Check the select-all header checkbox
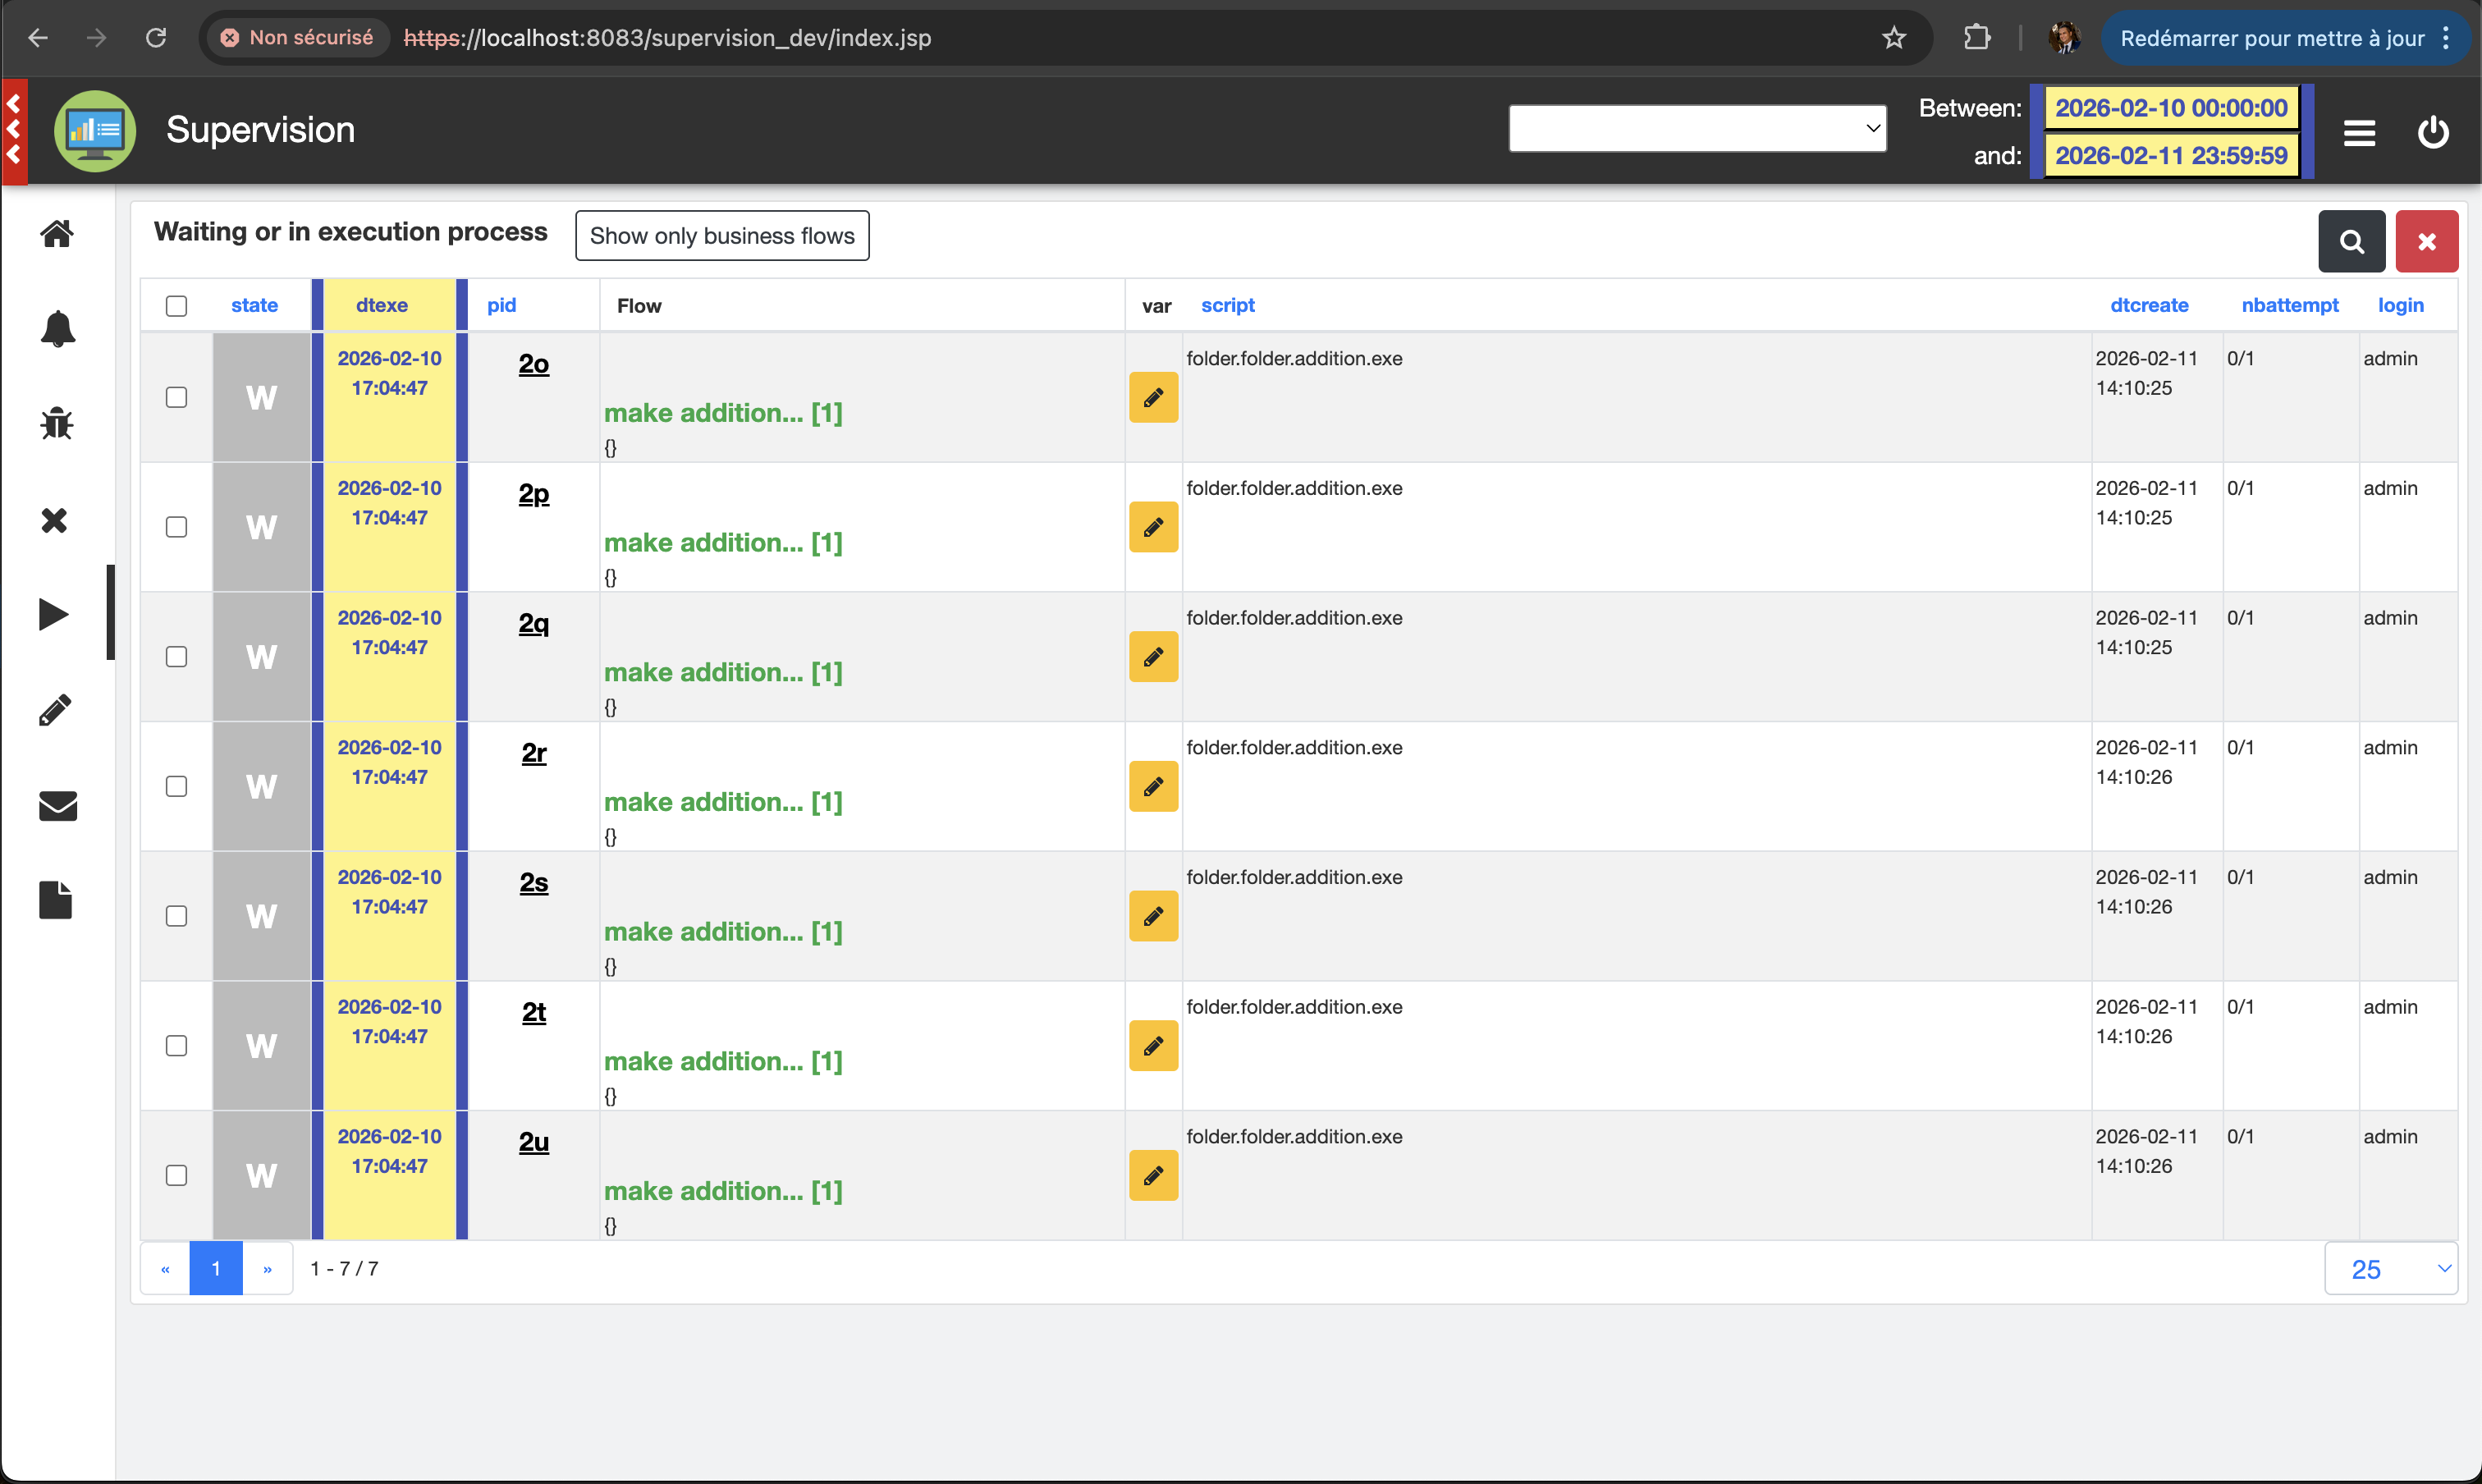Screen dimensions: 2482x1484 176,306
